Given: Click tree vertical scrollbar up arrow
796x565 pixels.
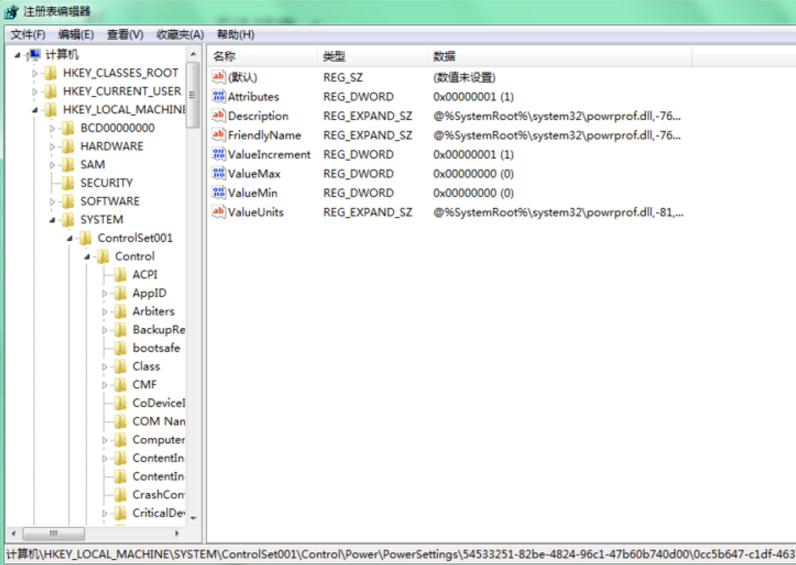Looking at the screenshot, I should (x=193, y=54).
